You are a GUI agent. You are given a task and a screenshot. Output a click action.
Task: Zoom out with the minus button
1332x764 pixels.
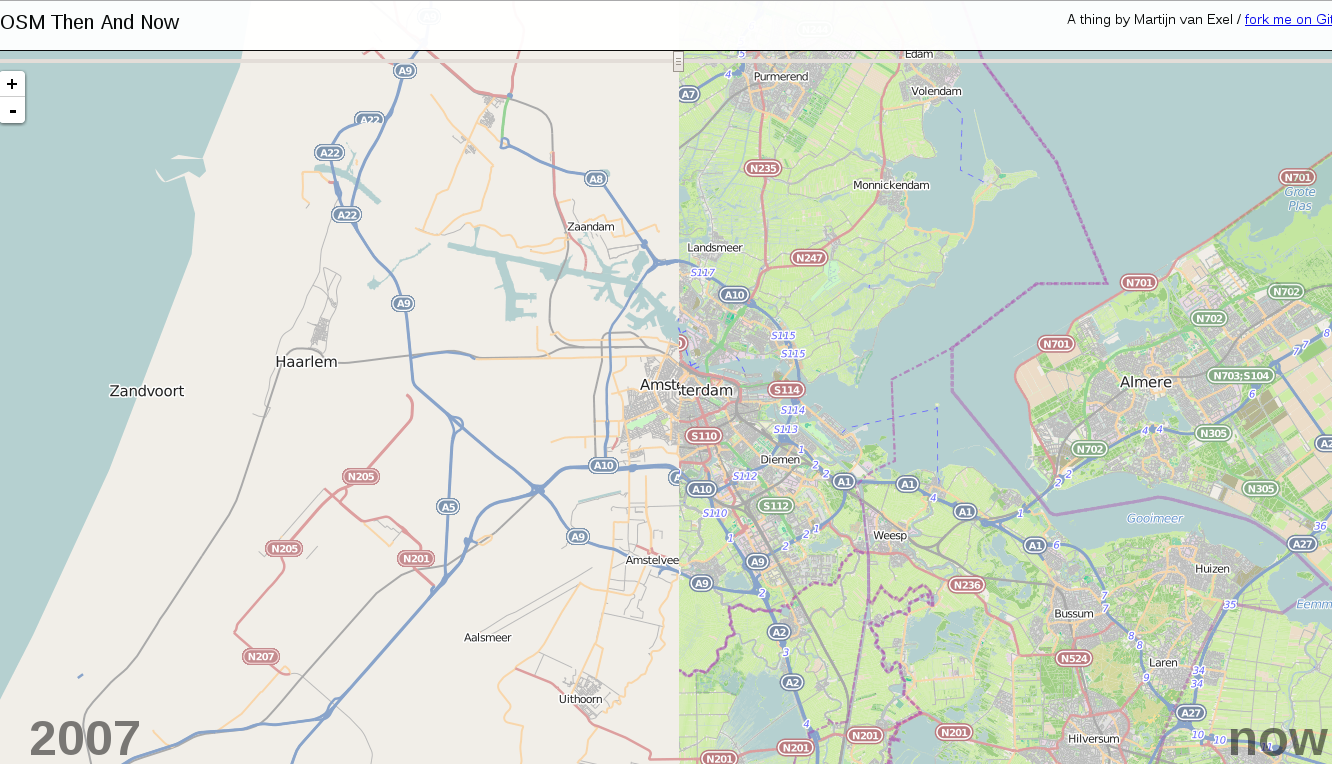tap(12, 110)
